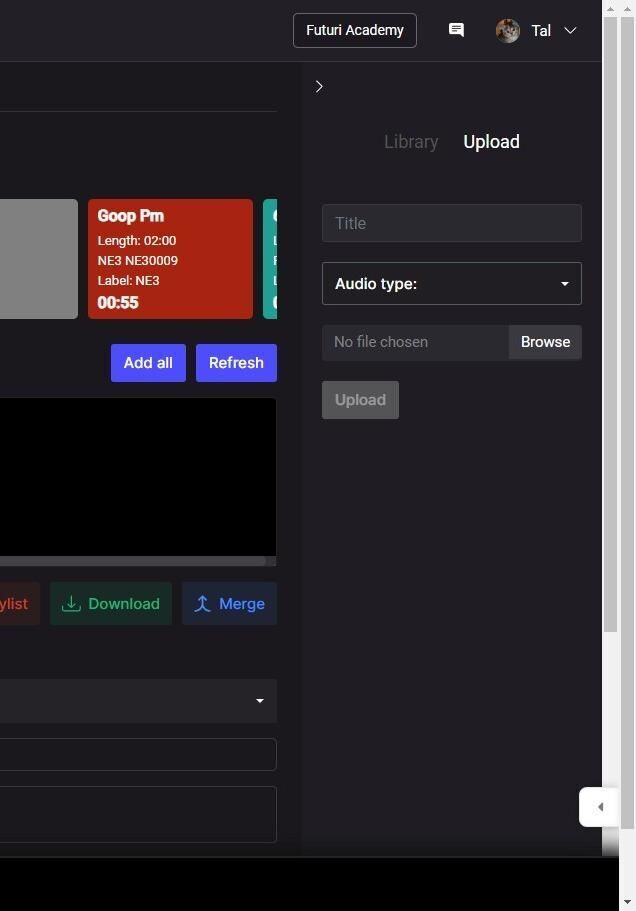Open the Tal user menu chevron
The height and width of the screenshot is (911, 636).
tap(570, 31)
